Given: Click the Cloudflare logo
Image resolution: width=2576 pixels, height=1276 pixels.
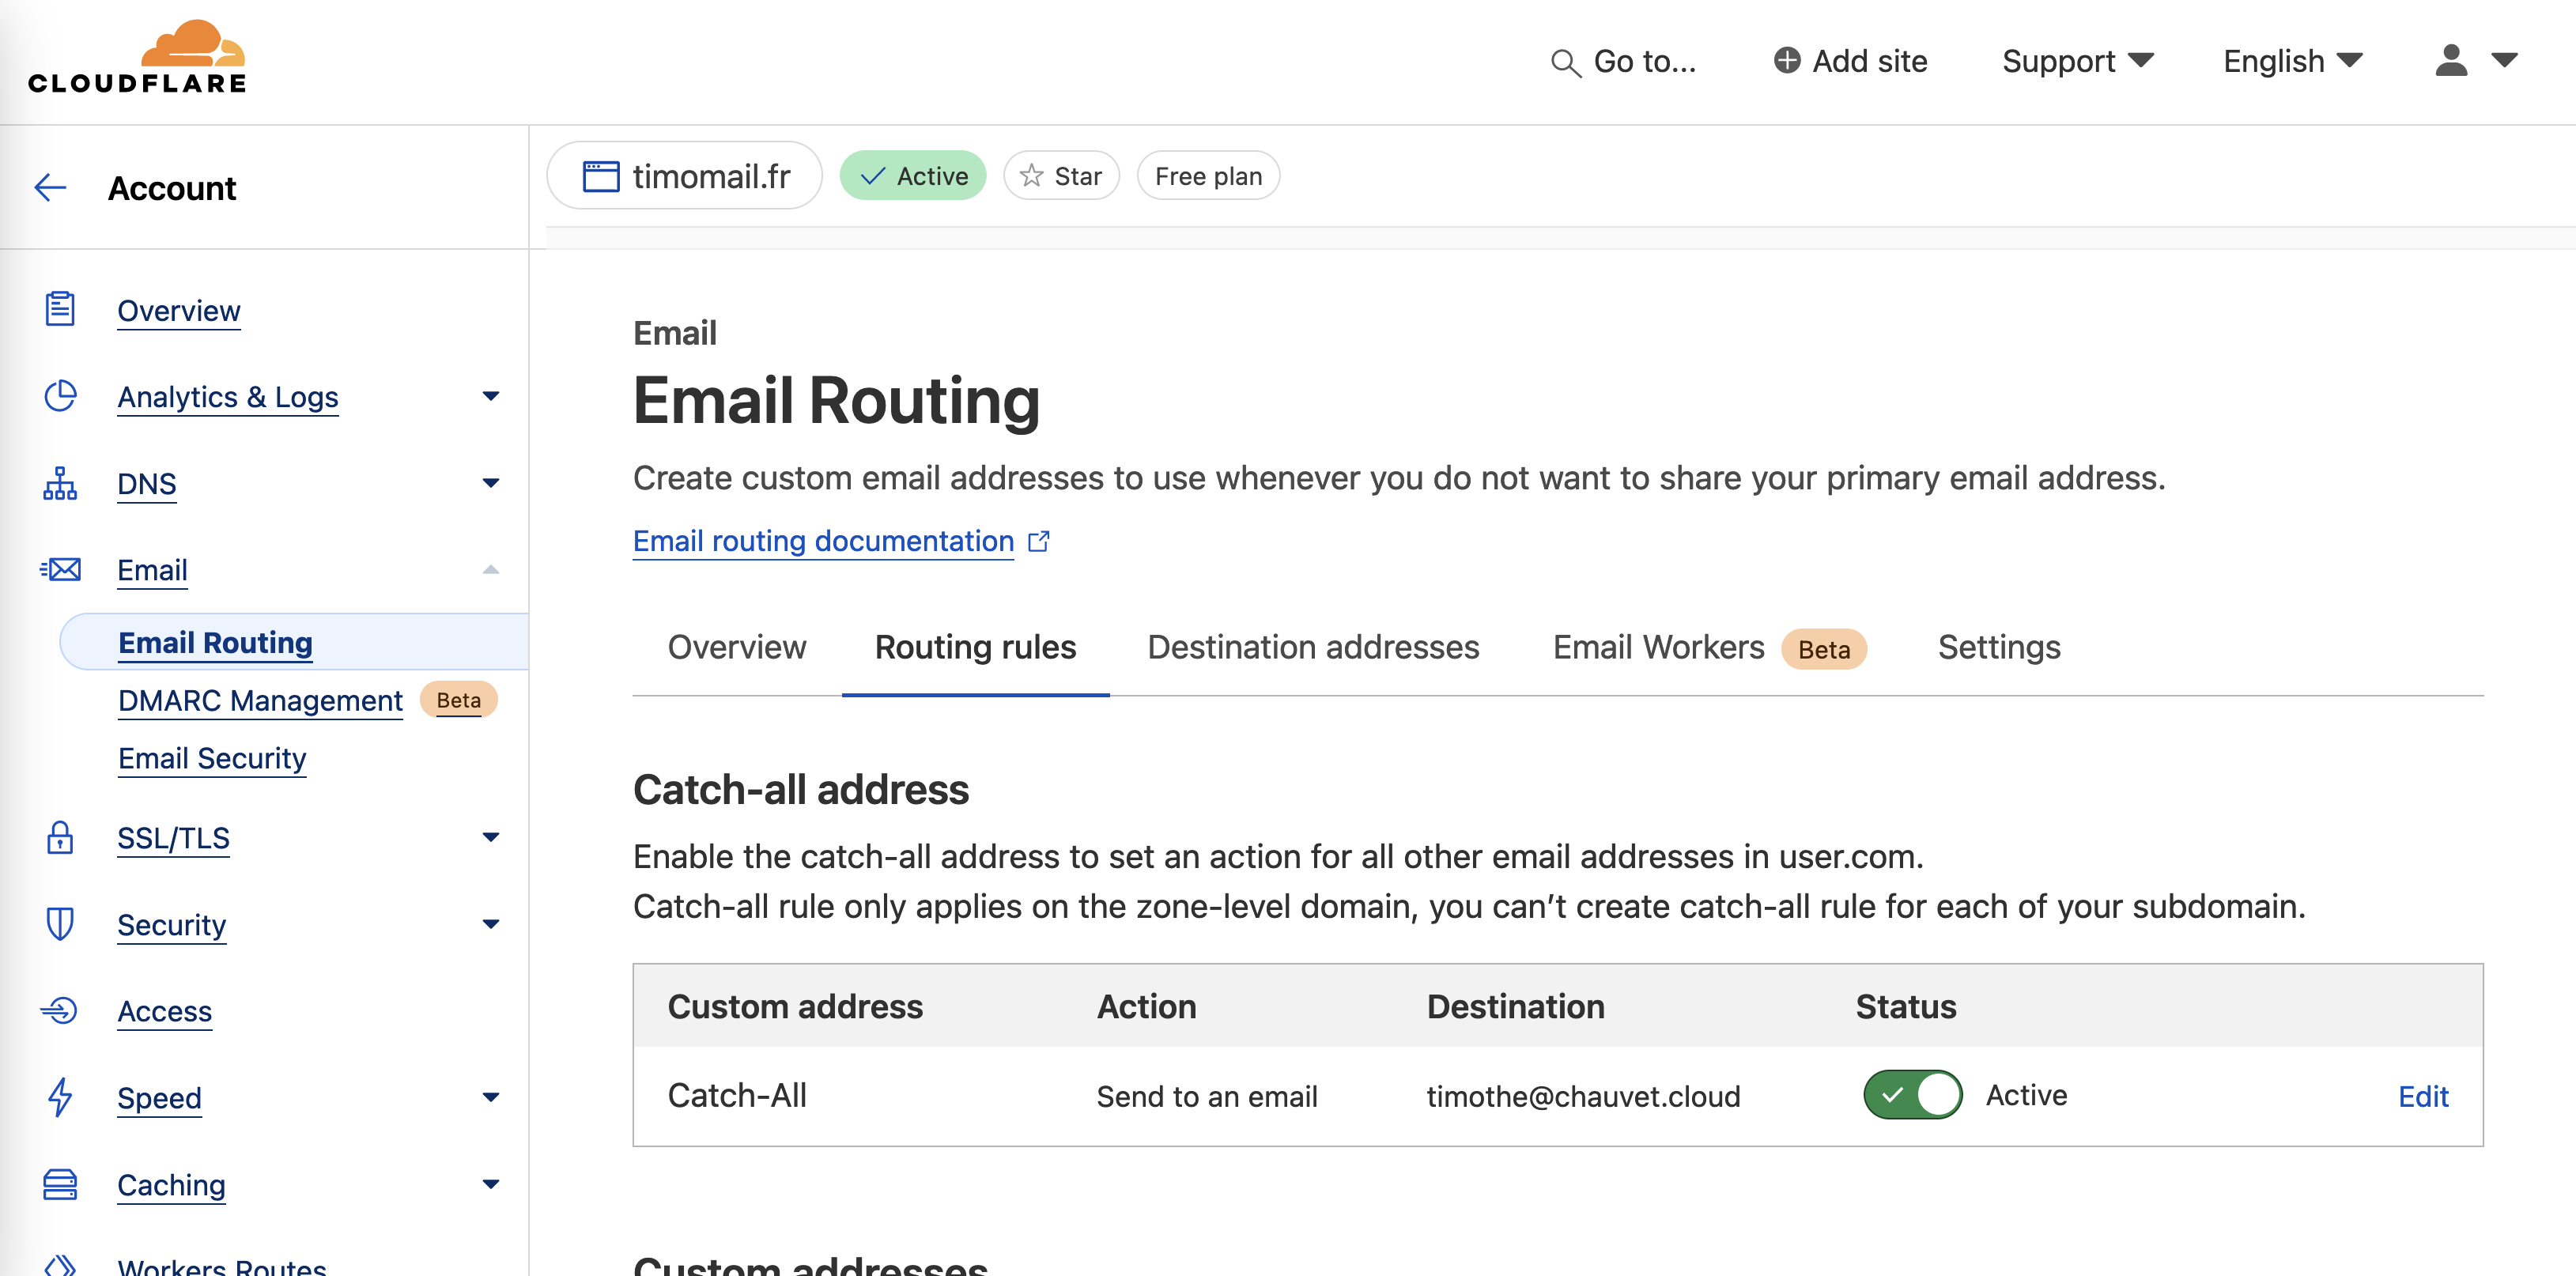Looking at the screenshot, I should 137,57.
